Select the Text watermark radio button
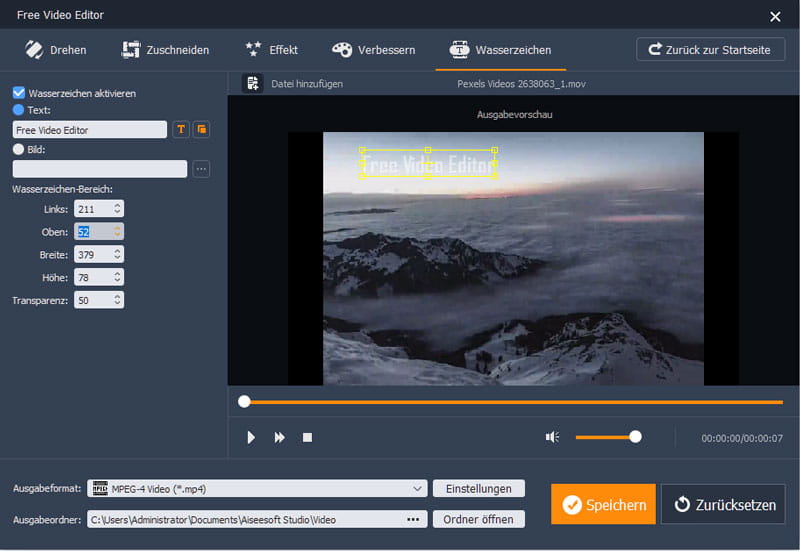Image resolution: width=800 pixels, height=551 pixels. [18, 110]
